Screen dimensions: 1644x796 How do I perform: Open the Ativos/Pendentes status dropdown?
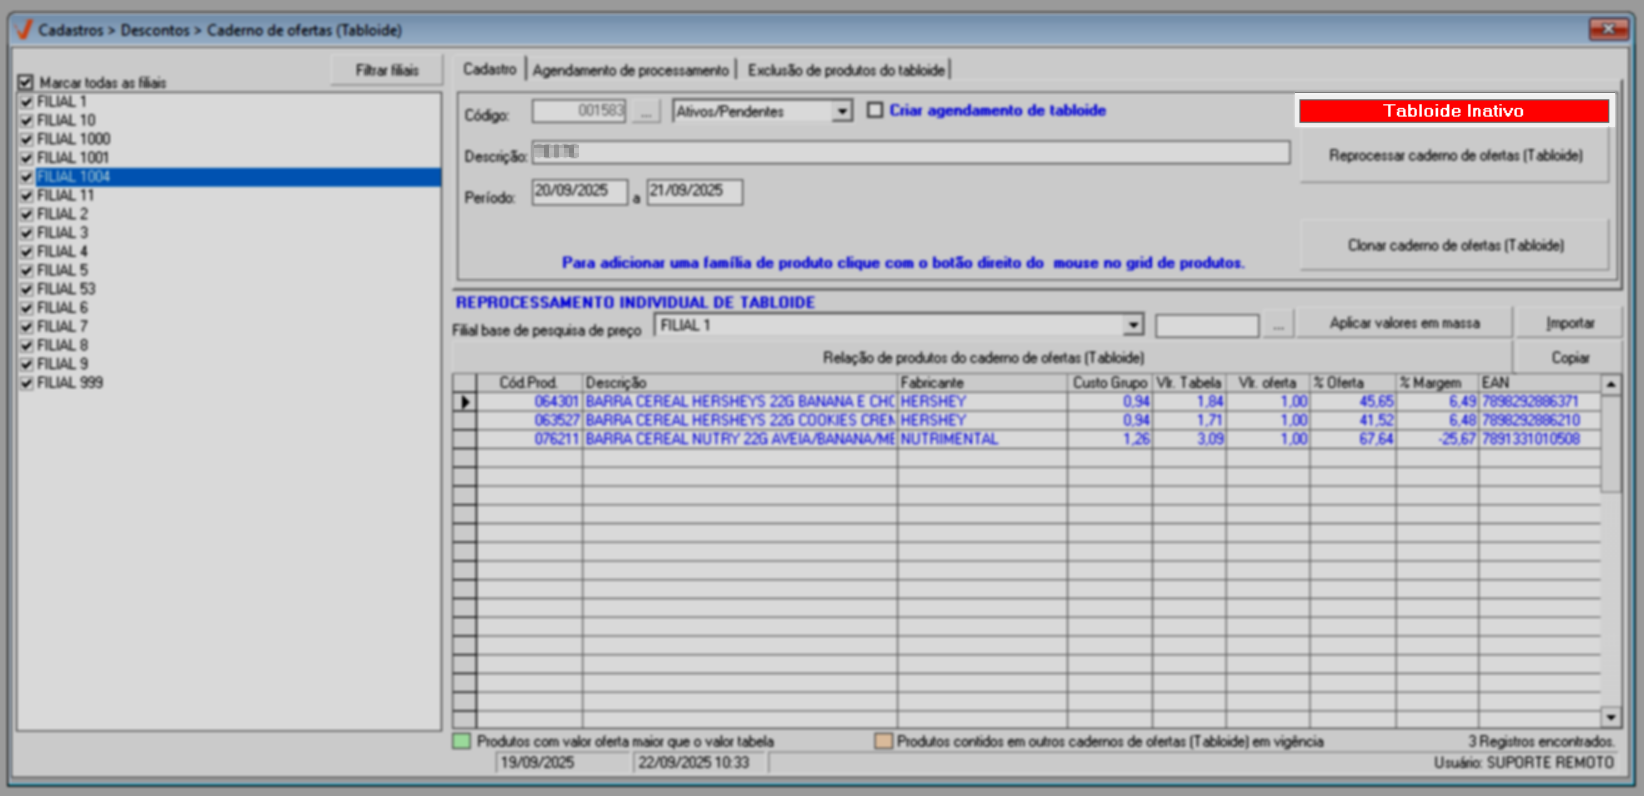[x=842, y=112]
